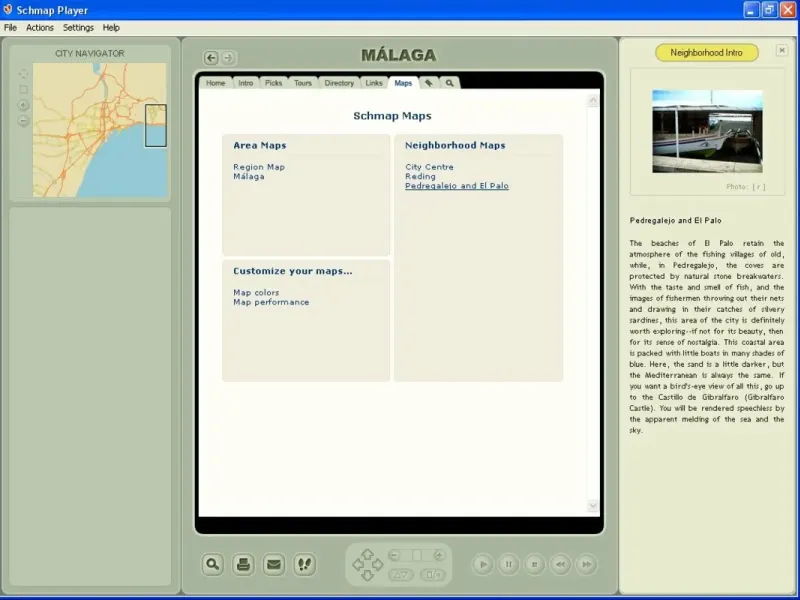
Task: Open Pedregalejo and El Palo map link
Action: pyautogui.click(x=457, y=186)
